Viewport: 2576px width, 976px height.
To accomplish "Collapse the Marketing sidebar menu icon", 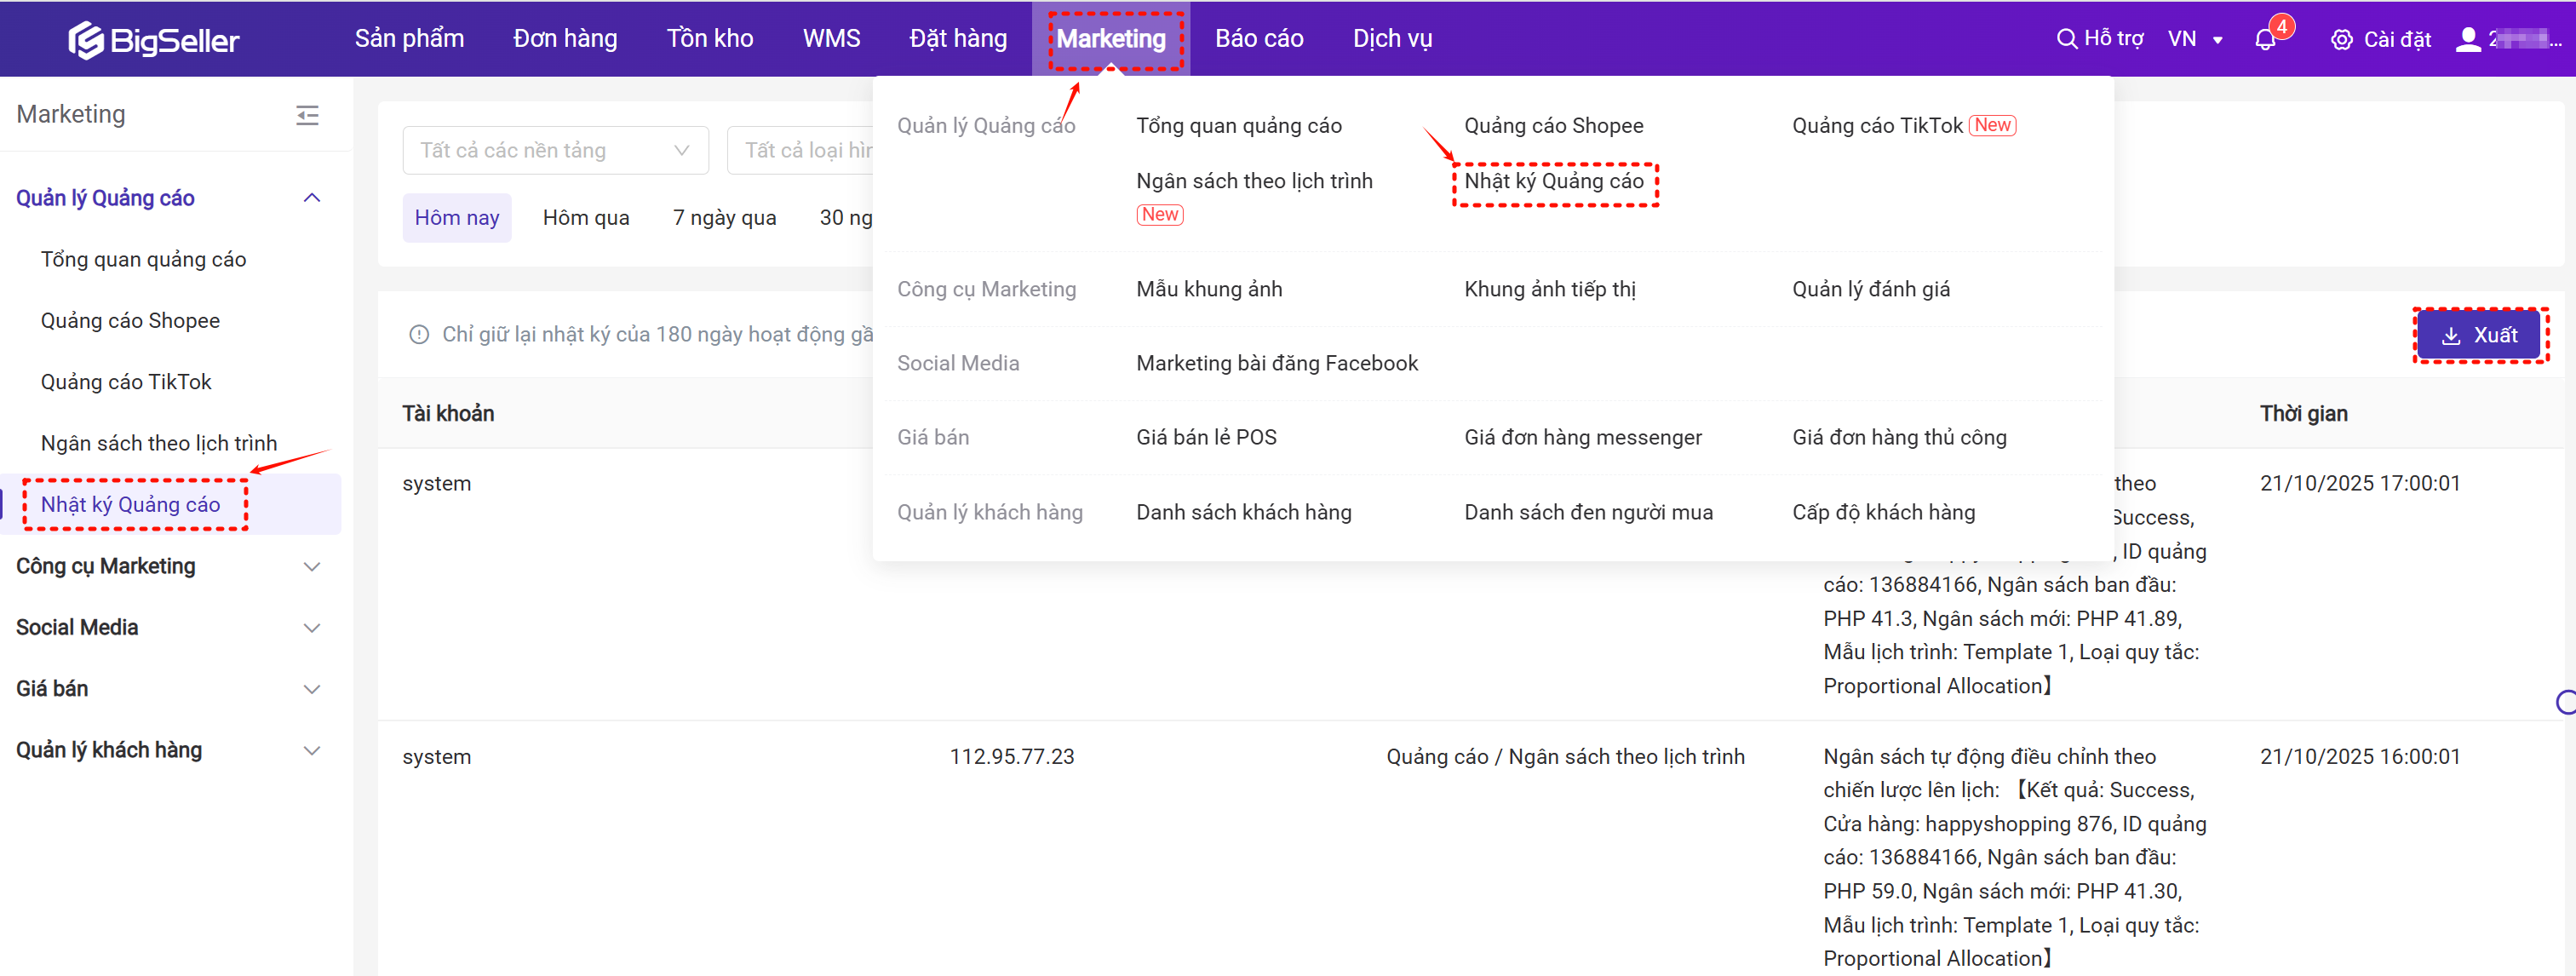I will pyautogui.click(x=307, y=115).
